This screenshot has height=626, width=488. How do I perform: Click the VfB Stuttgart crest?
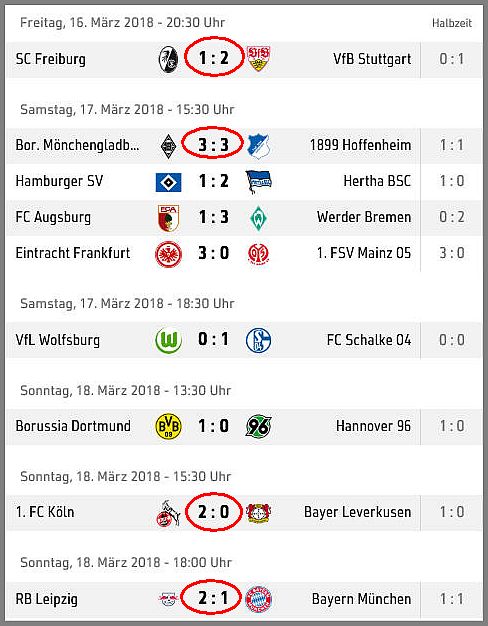click(258, 59)
